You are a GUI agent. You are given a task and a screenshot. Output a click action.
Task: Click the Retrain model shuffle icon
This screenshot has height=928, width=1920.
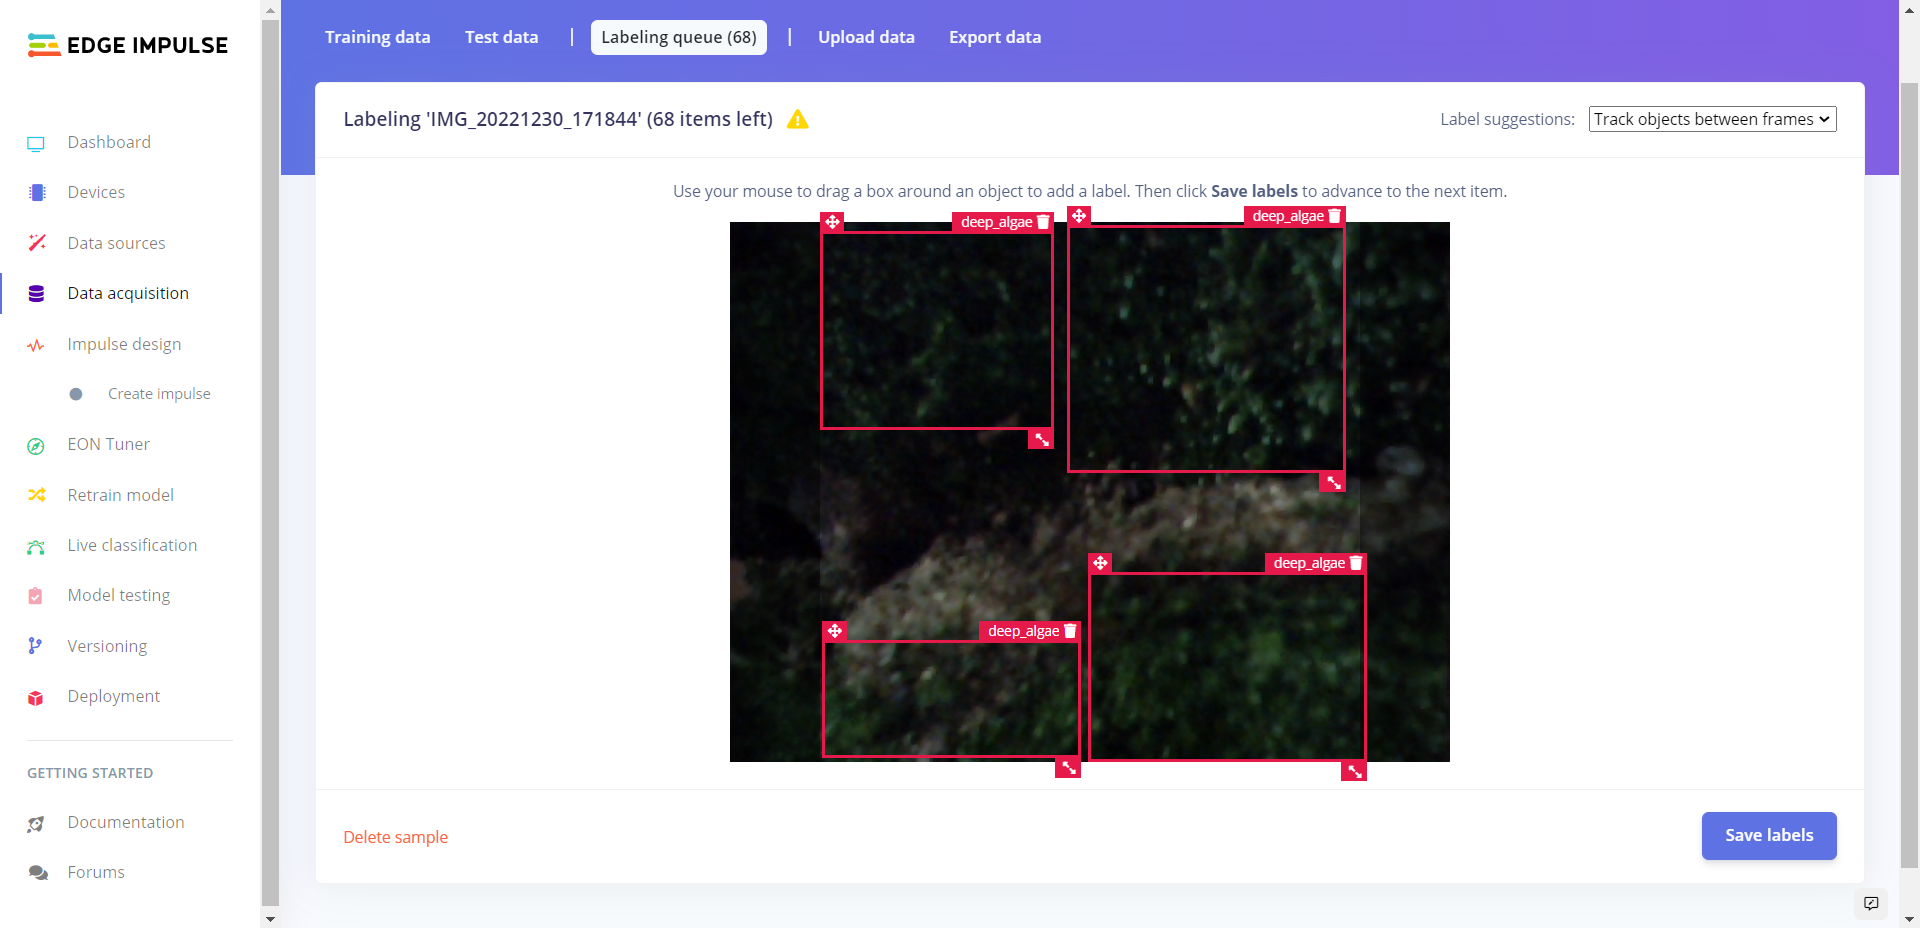click(37, 495)
